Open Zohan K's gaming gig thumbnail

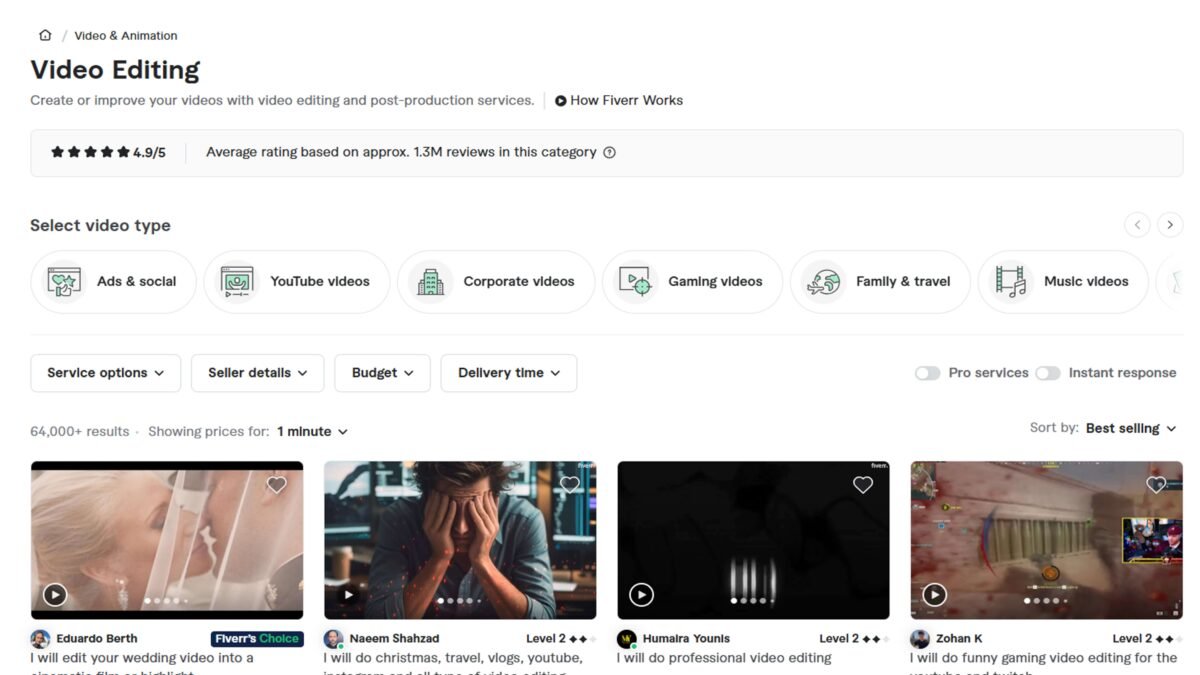(1046, 540)
